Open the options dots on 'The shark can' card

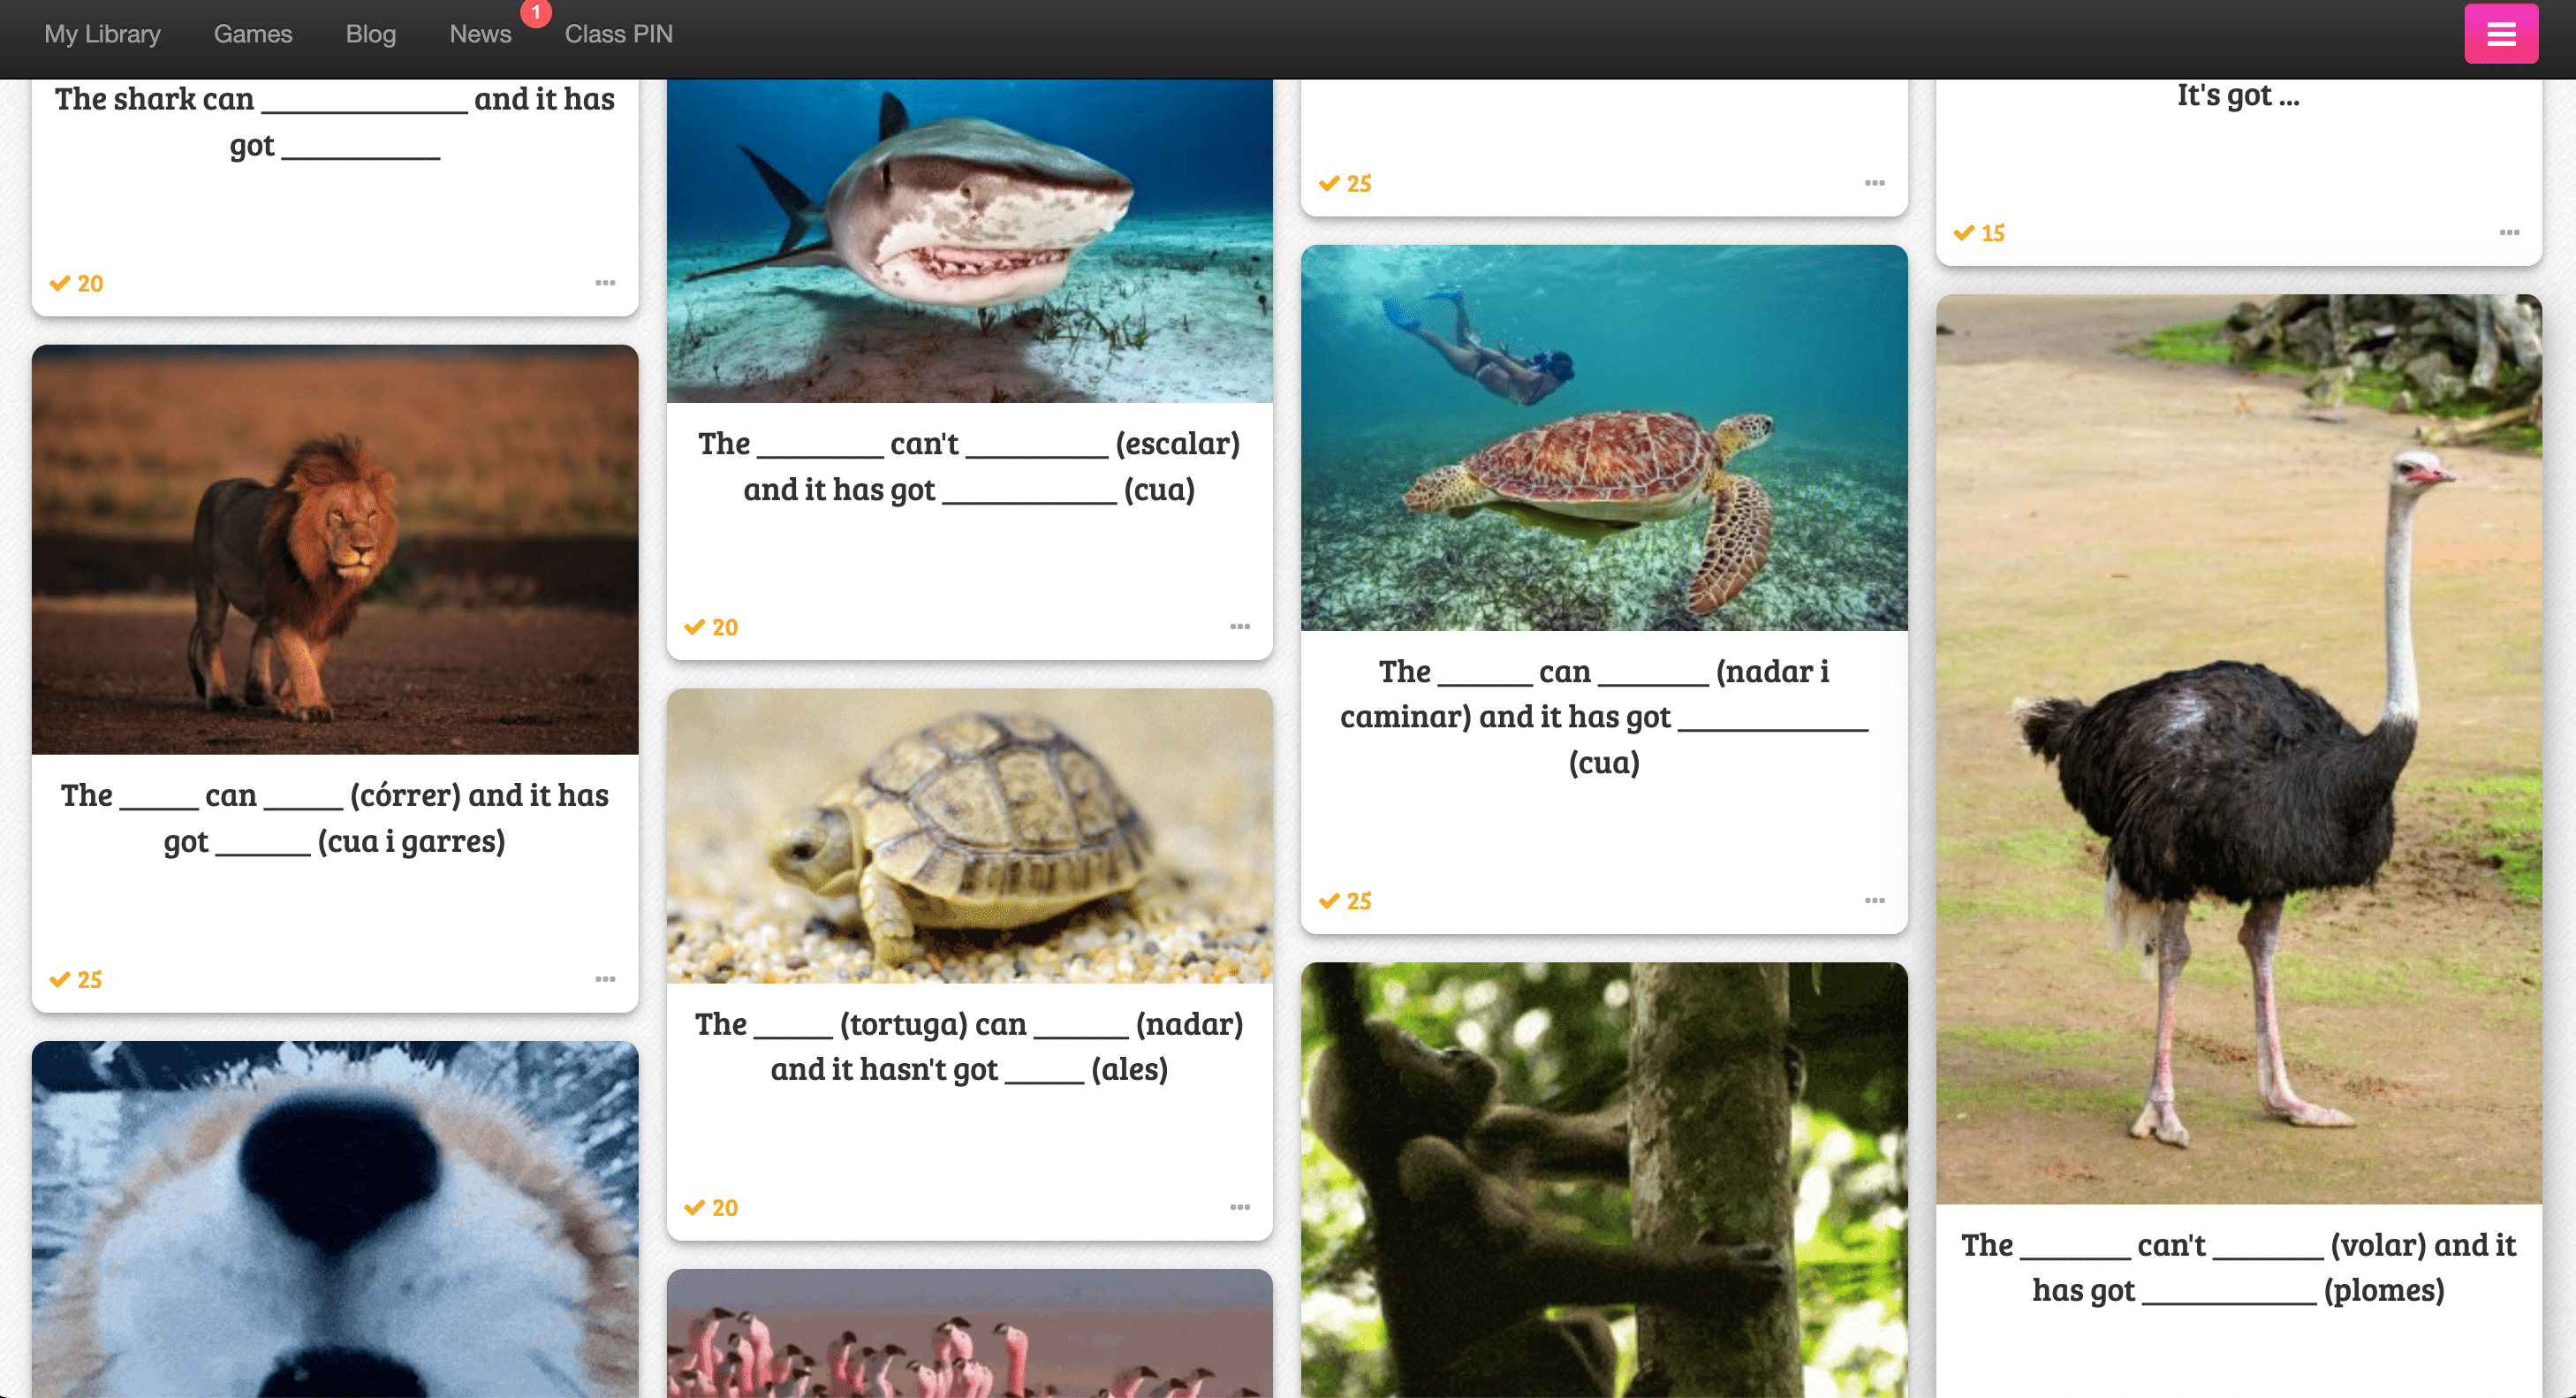605,283
